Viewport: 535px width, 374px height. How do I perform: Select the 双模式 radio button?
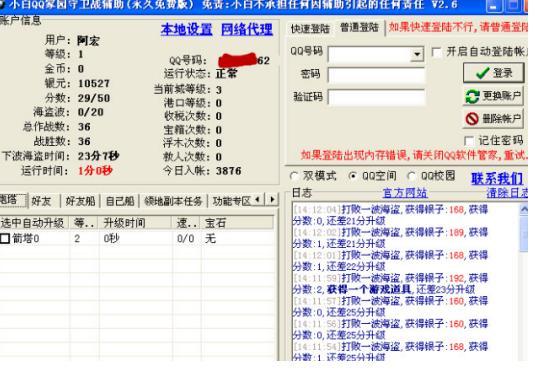tap(293, 176)
